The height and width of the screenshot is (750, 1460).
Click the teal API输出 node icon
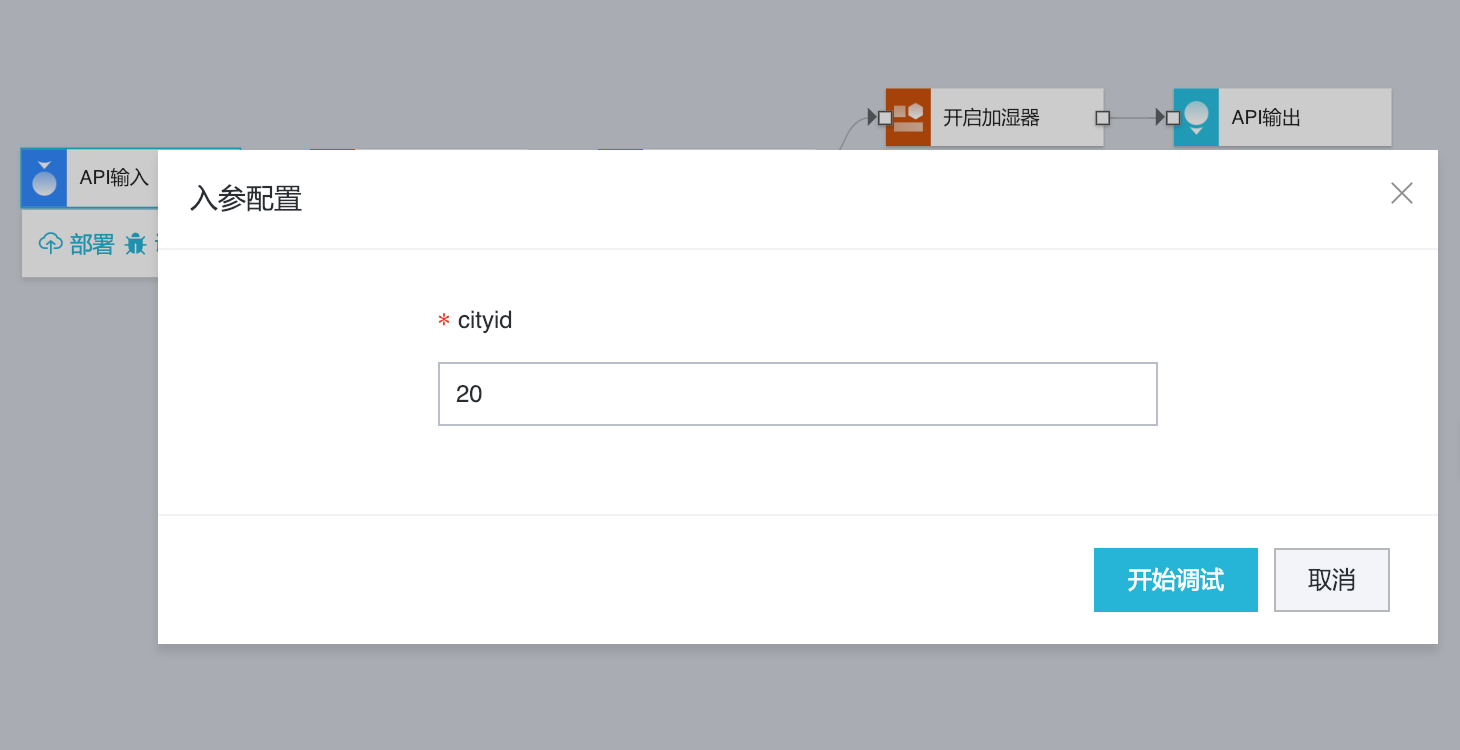pos(1196,118)
